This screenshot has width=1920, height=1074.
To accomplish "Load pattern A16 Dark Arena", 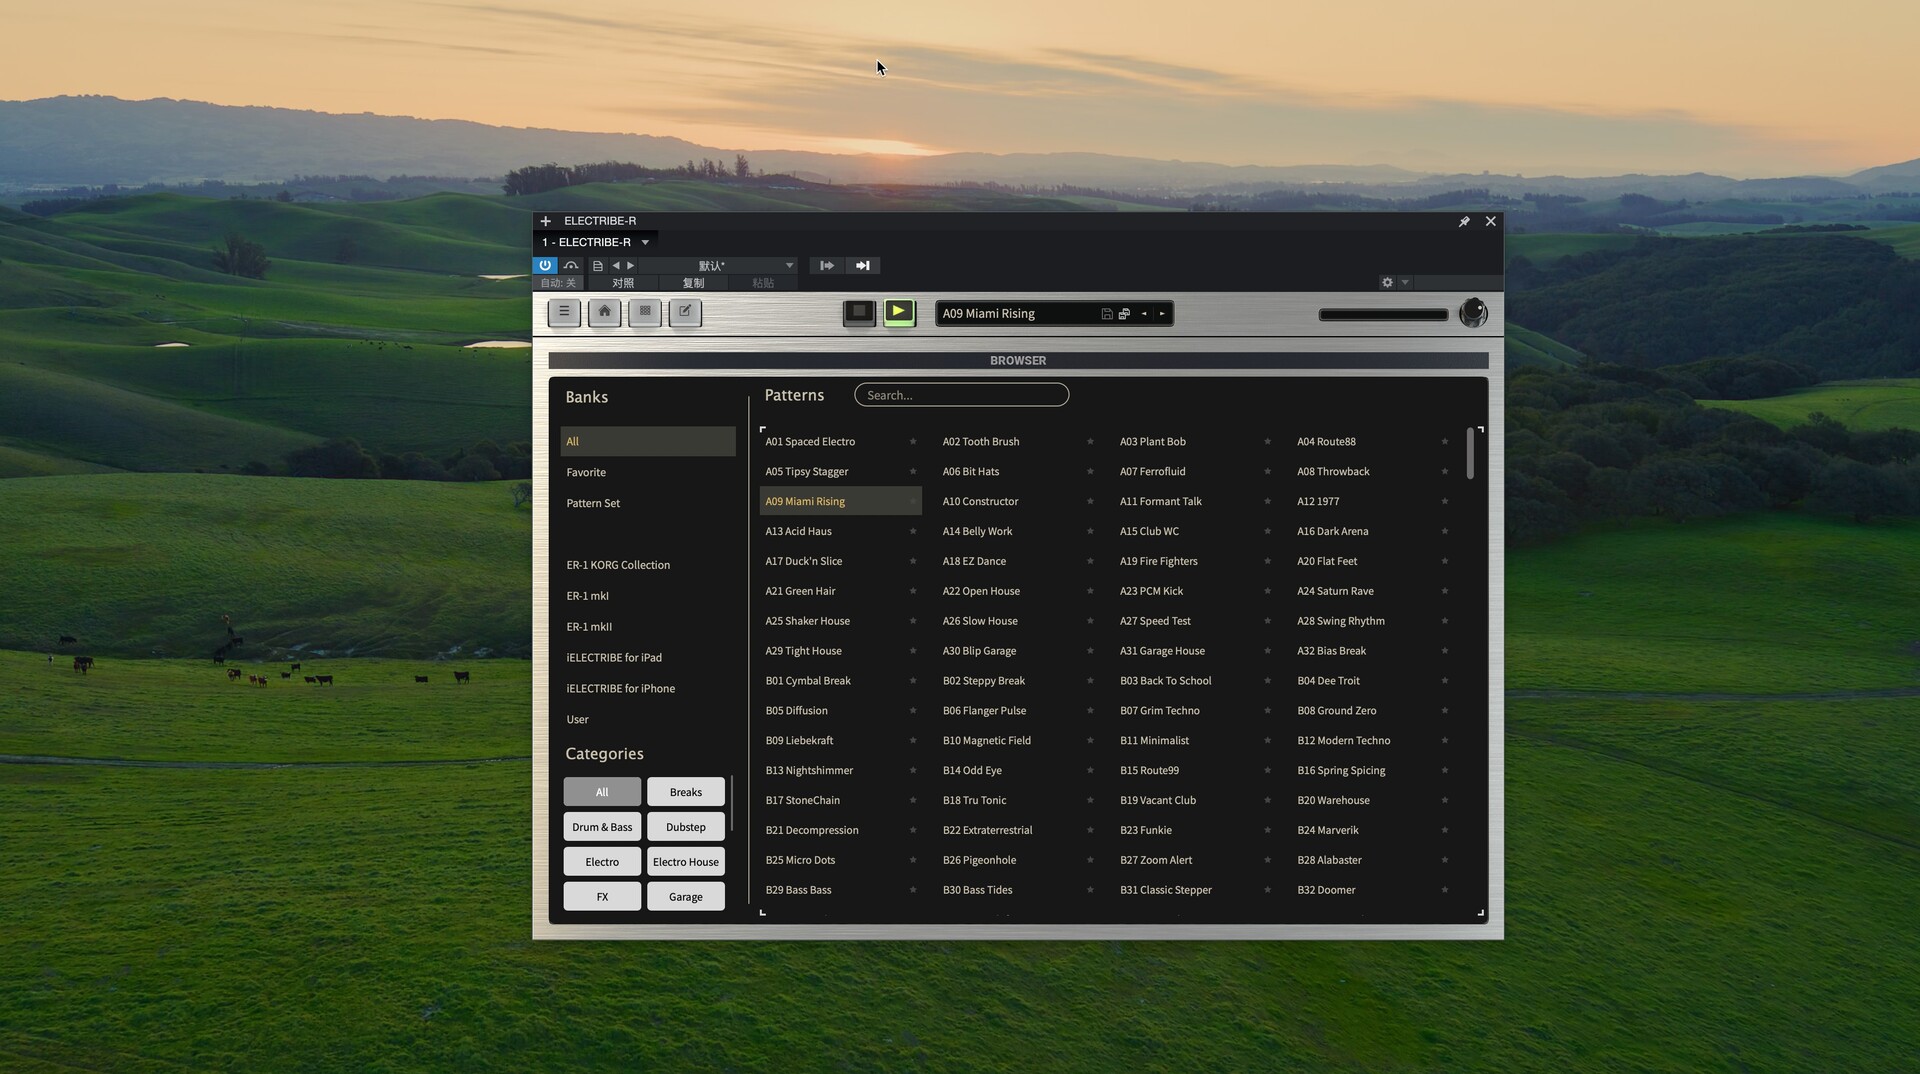I will coord(1332,531).
